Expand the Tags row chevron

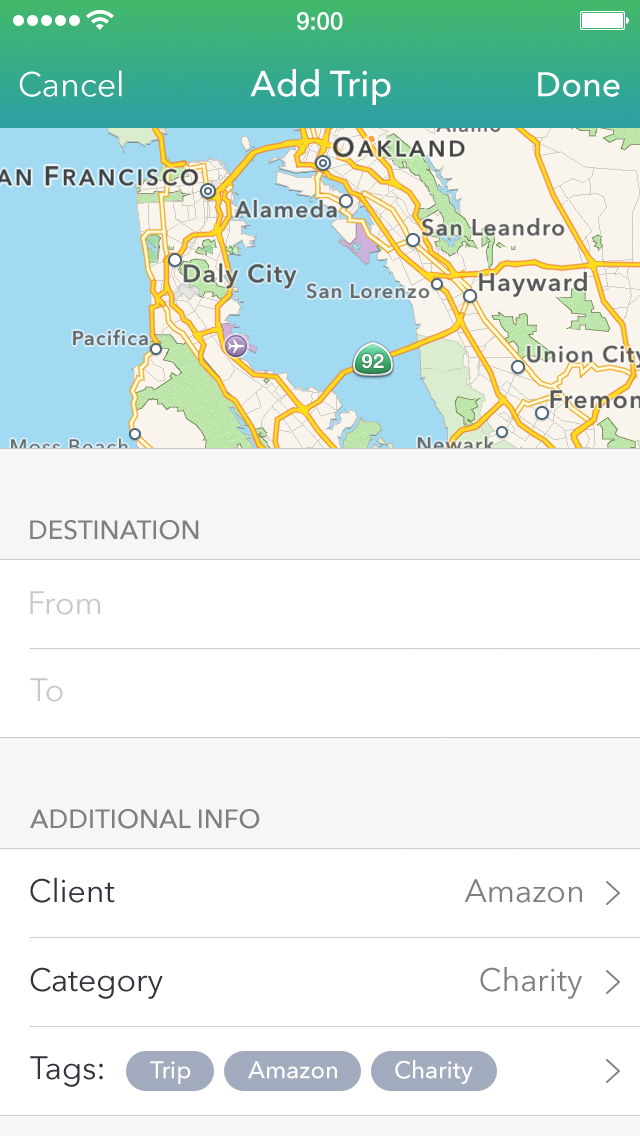point(613,1072)
